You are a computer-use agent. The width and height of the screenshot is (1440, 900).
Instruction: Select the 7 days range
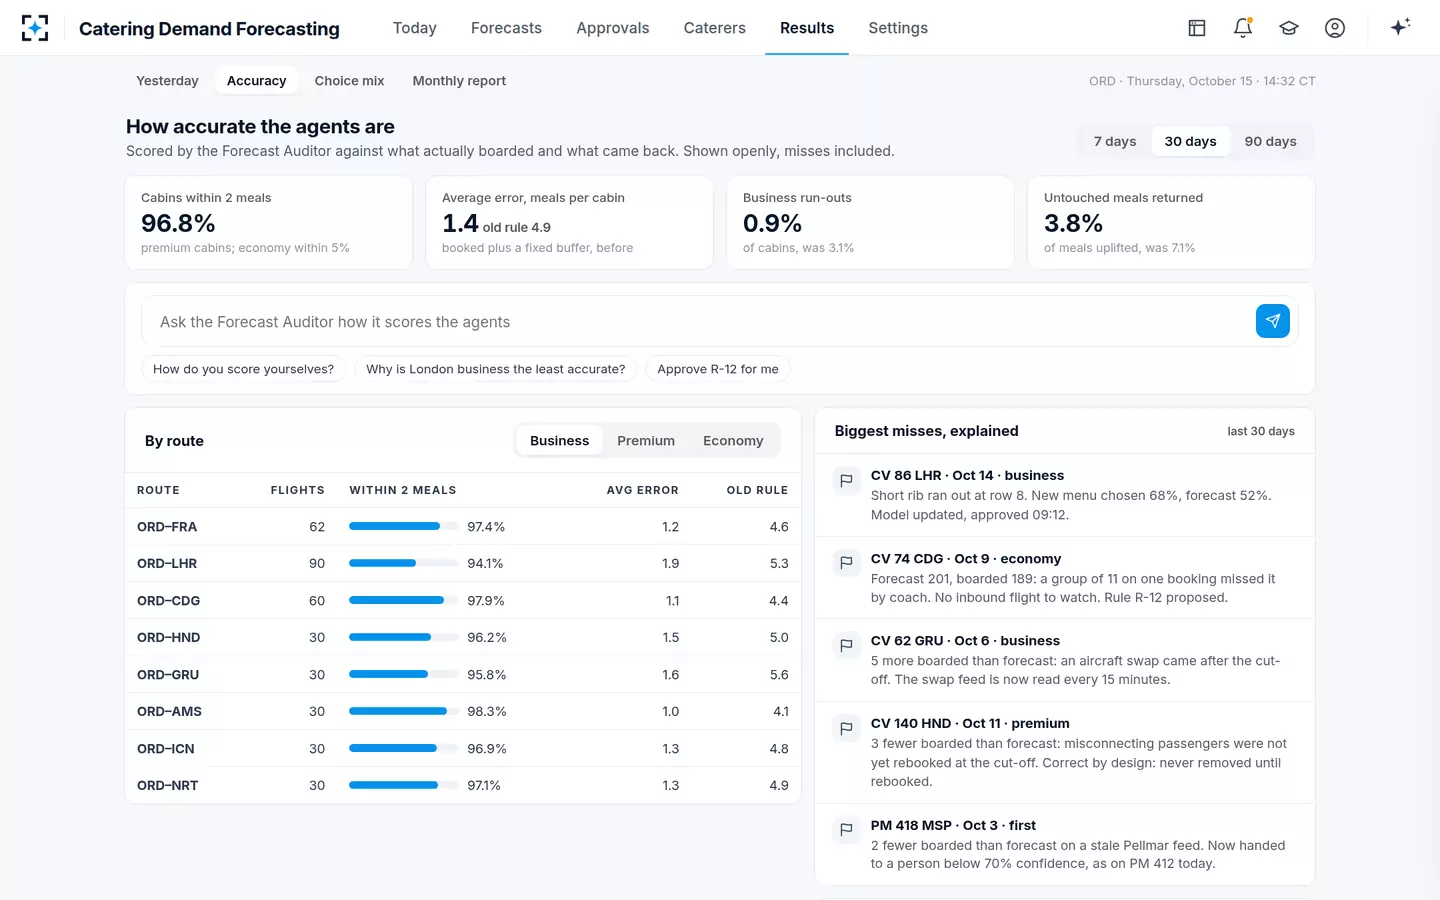1115,141
